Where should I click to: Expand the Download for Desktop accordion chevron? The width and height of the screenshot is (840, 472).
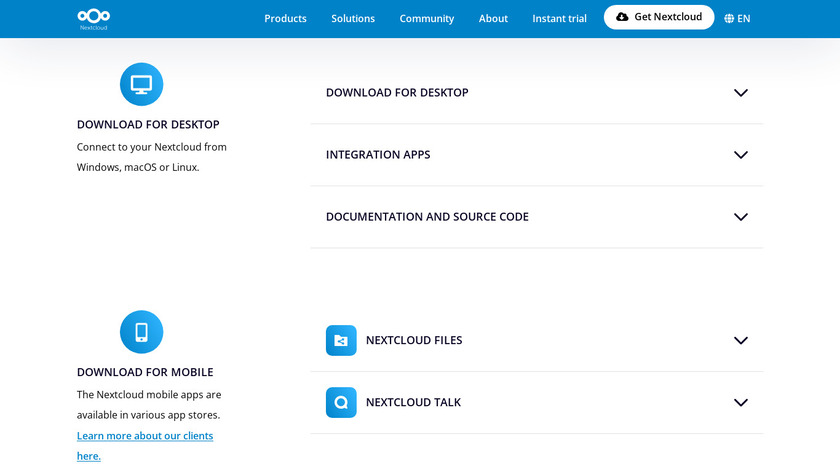tap(741, 93)
